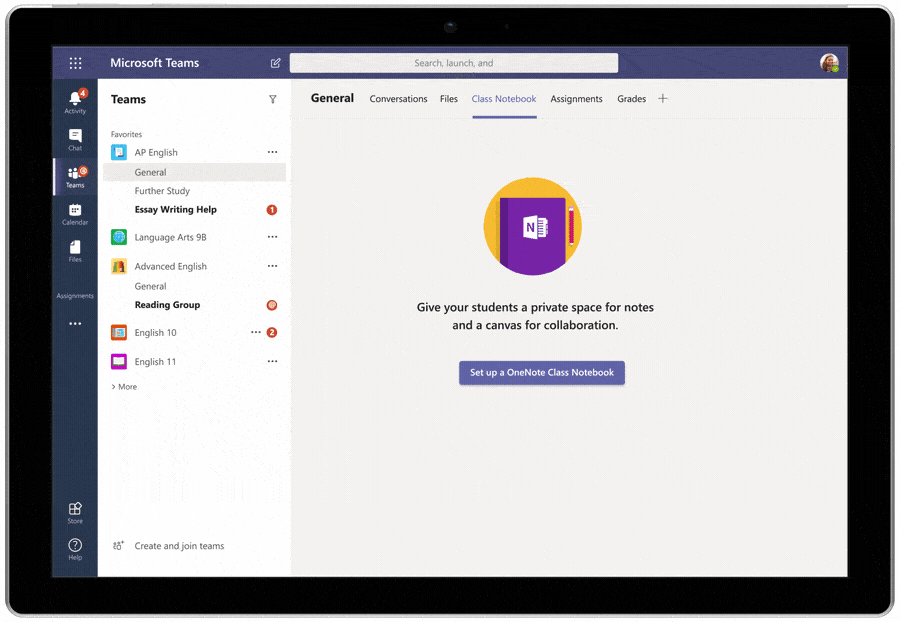This screenshot has height=622, width=900.
Task: Click the new chat compose icon
Action: [276, 63]
